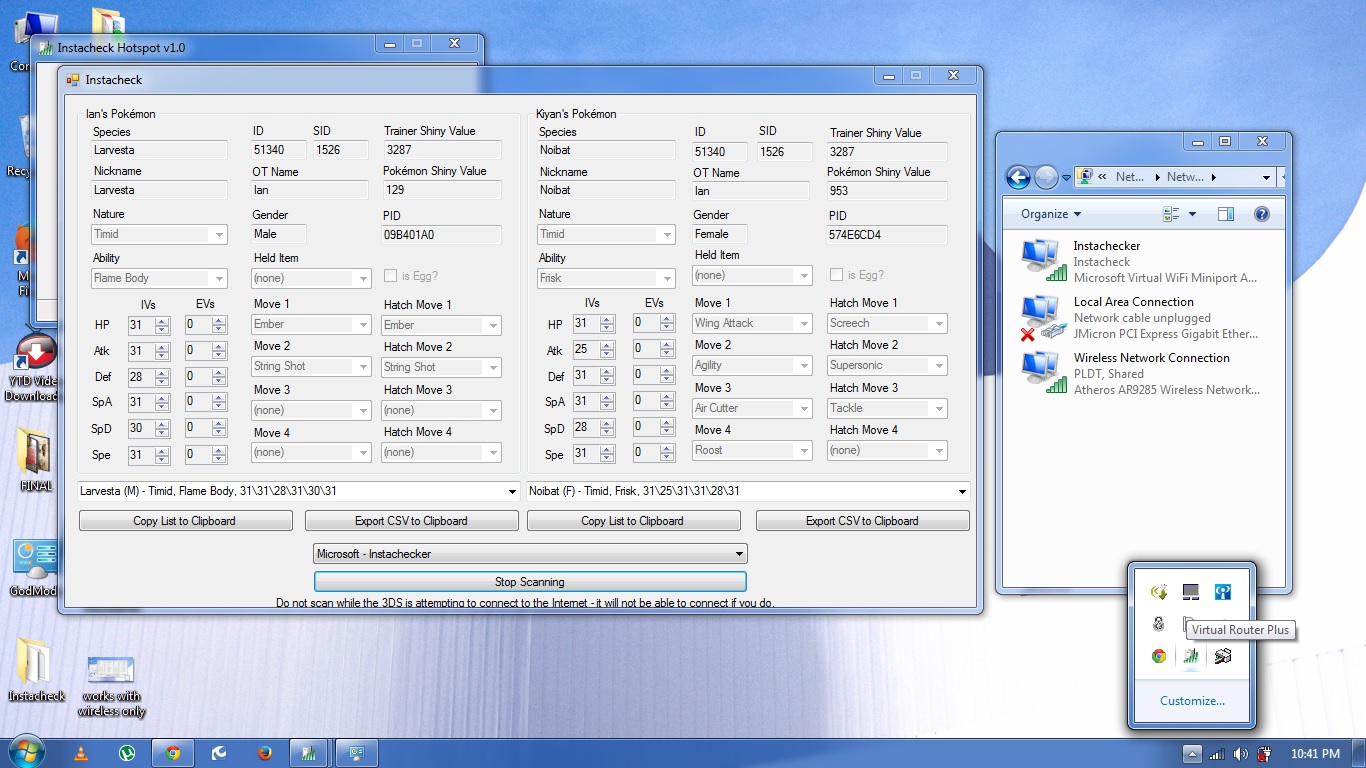This screenshot has width=1366, height=768.
Task: Click Kiyan's Gender field showing Female
Action: (x=720, y=234)
